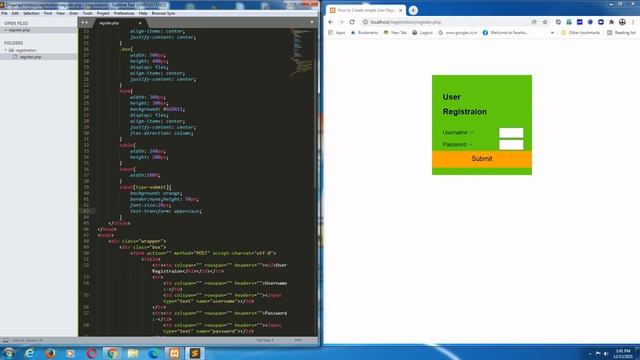Open the Help menu in Sublime Text
640x360 pixels.
[143, 13]
